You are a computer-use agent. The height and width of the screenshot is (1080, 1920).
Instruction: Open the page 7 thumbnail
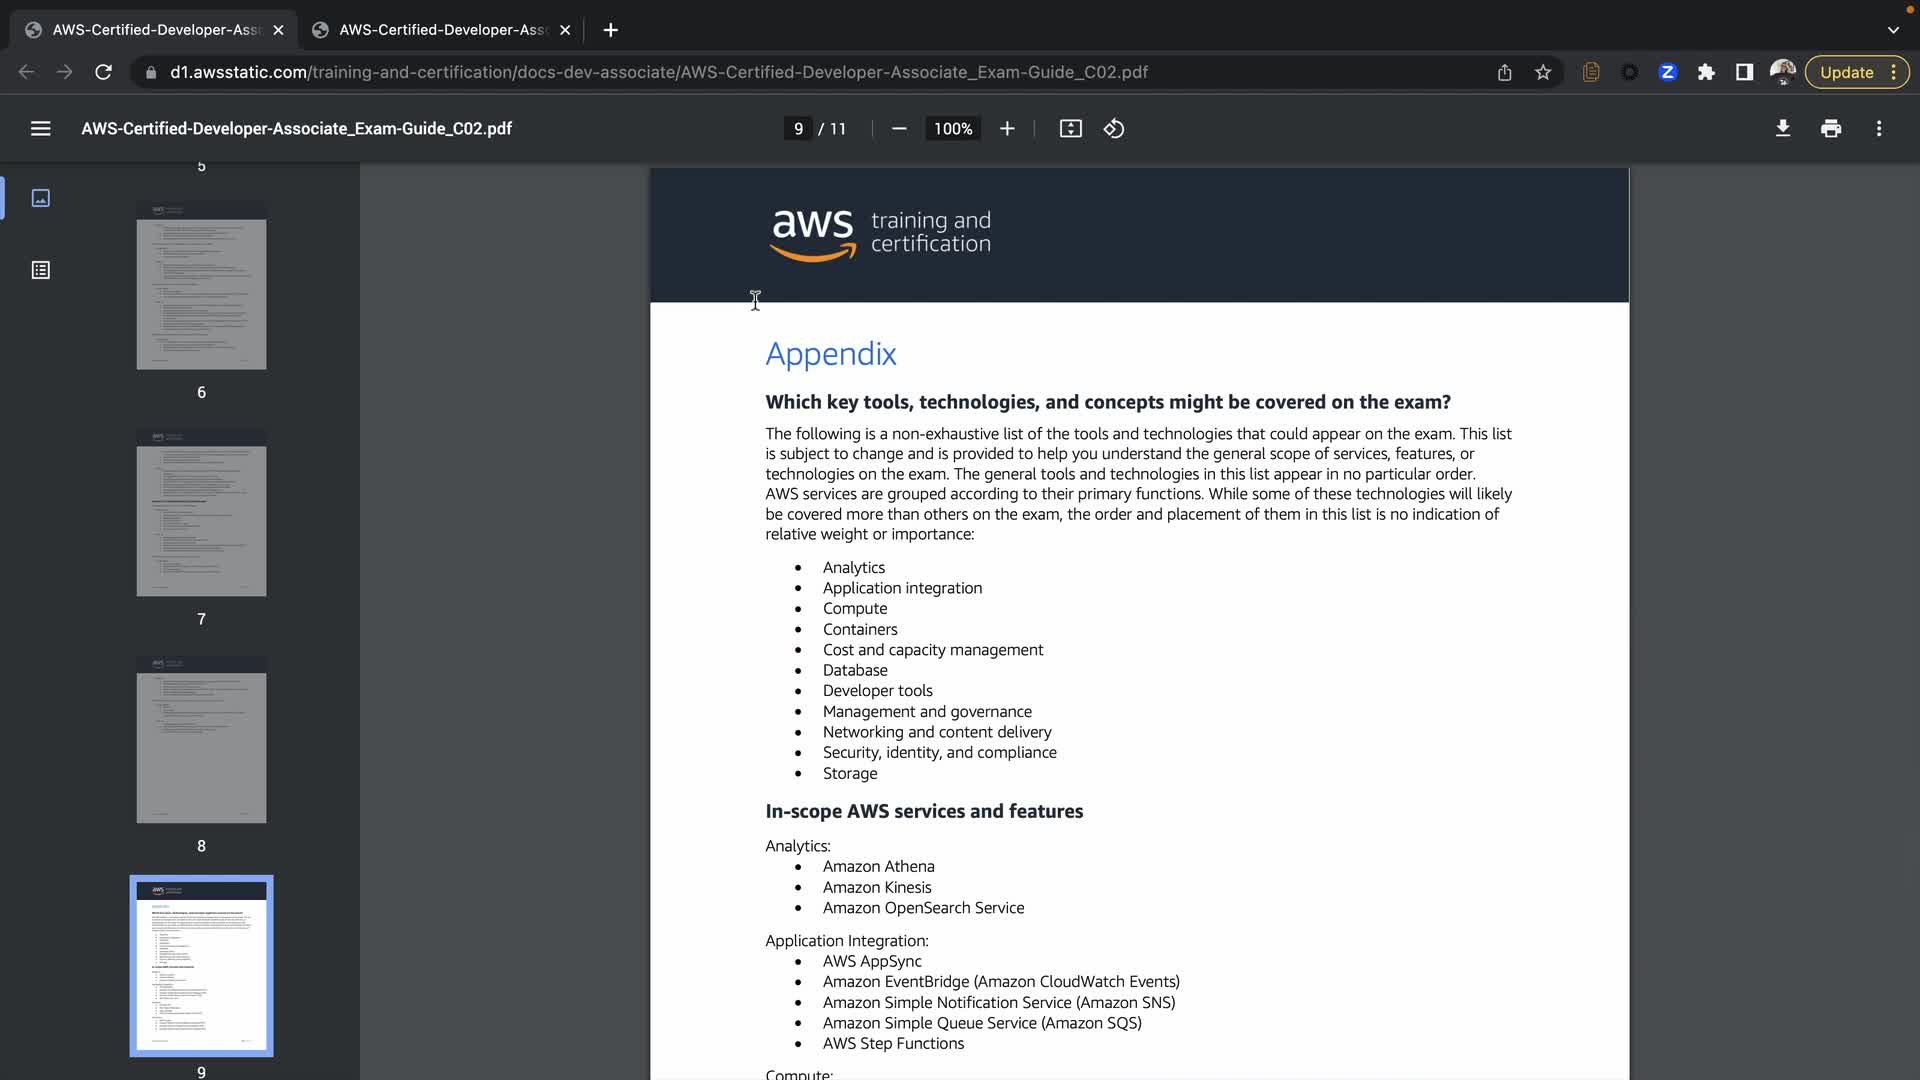tap(201, 513)
